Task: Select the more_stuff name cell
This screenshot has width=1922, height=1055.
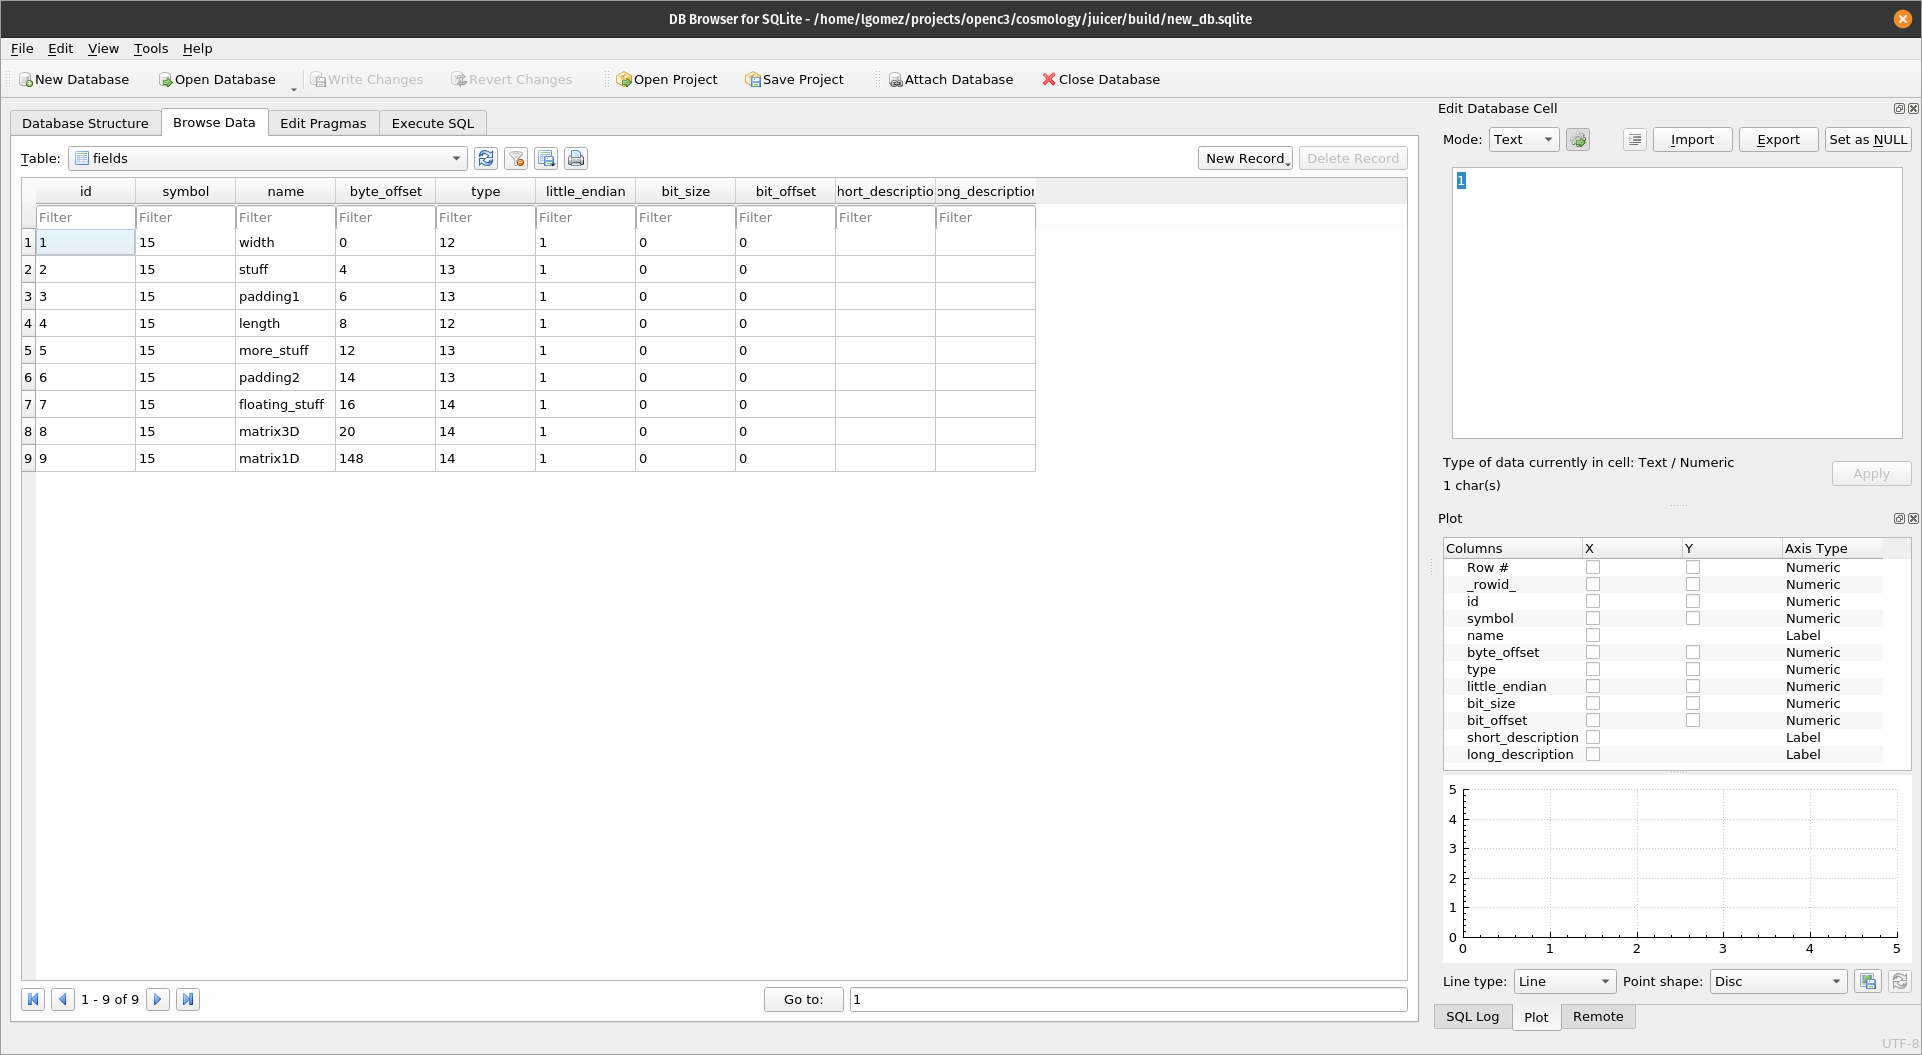Action: coord(285,351)
